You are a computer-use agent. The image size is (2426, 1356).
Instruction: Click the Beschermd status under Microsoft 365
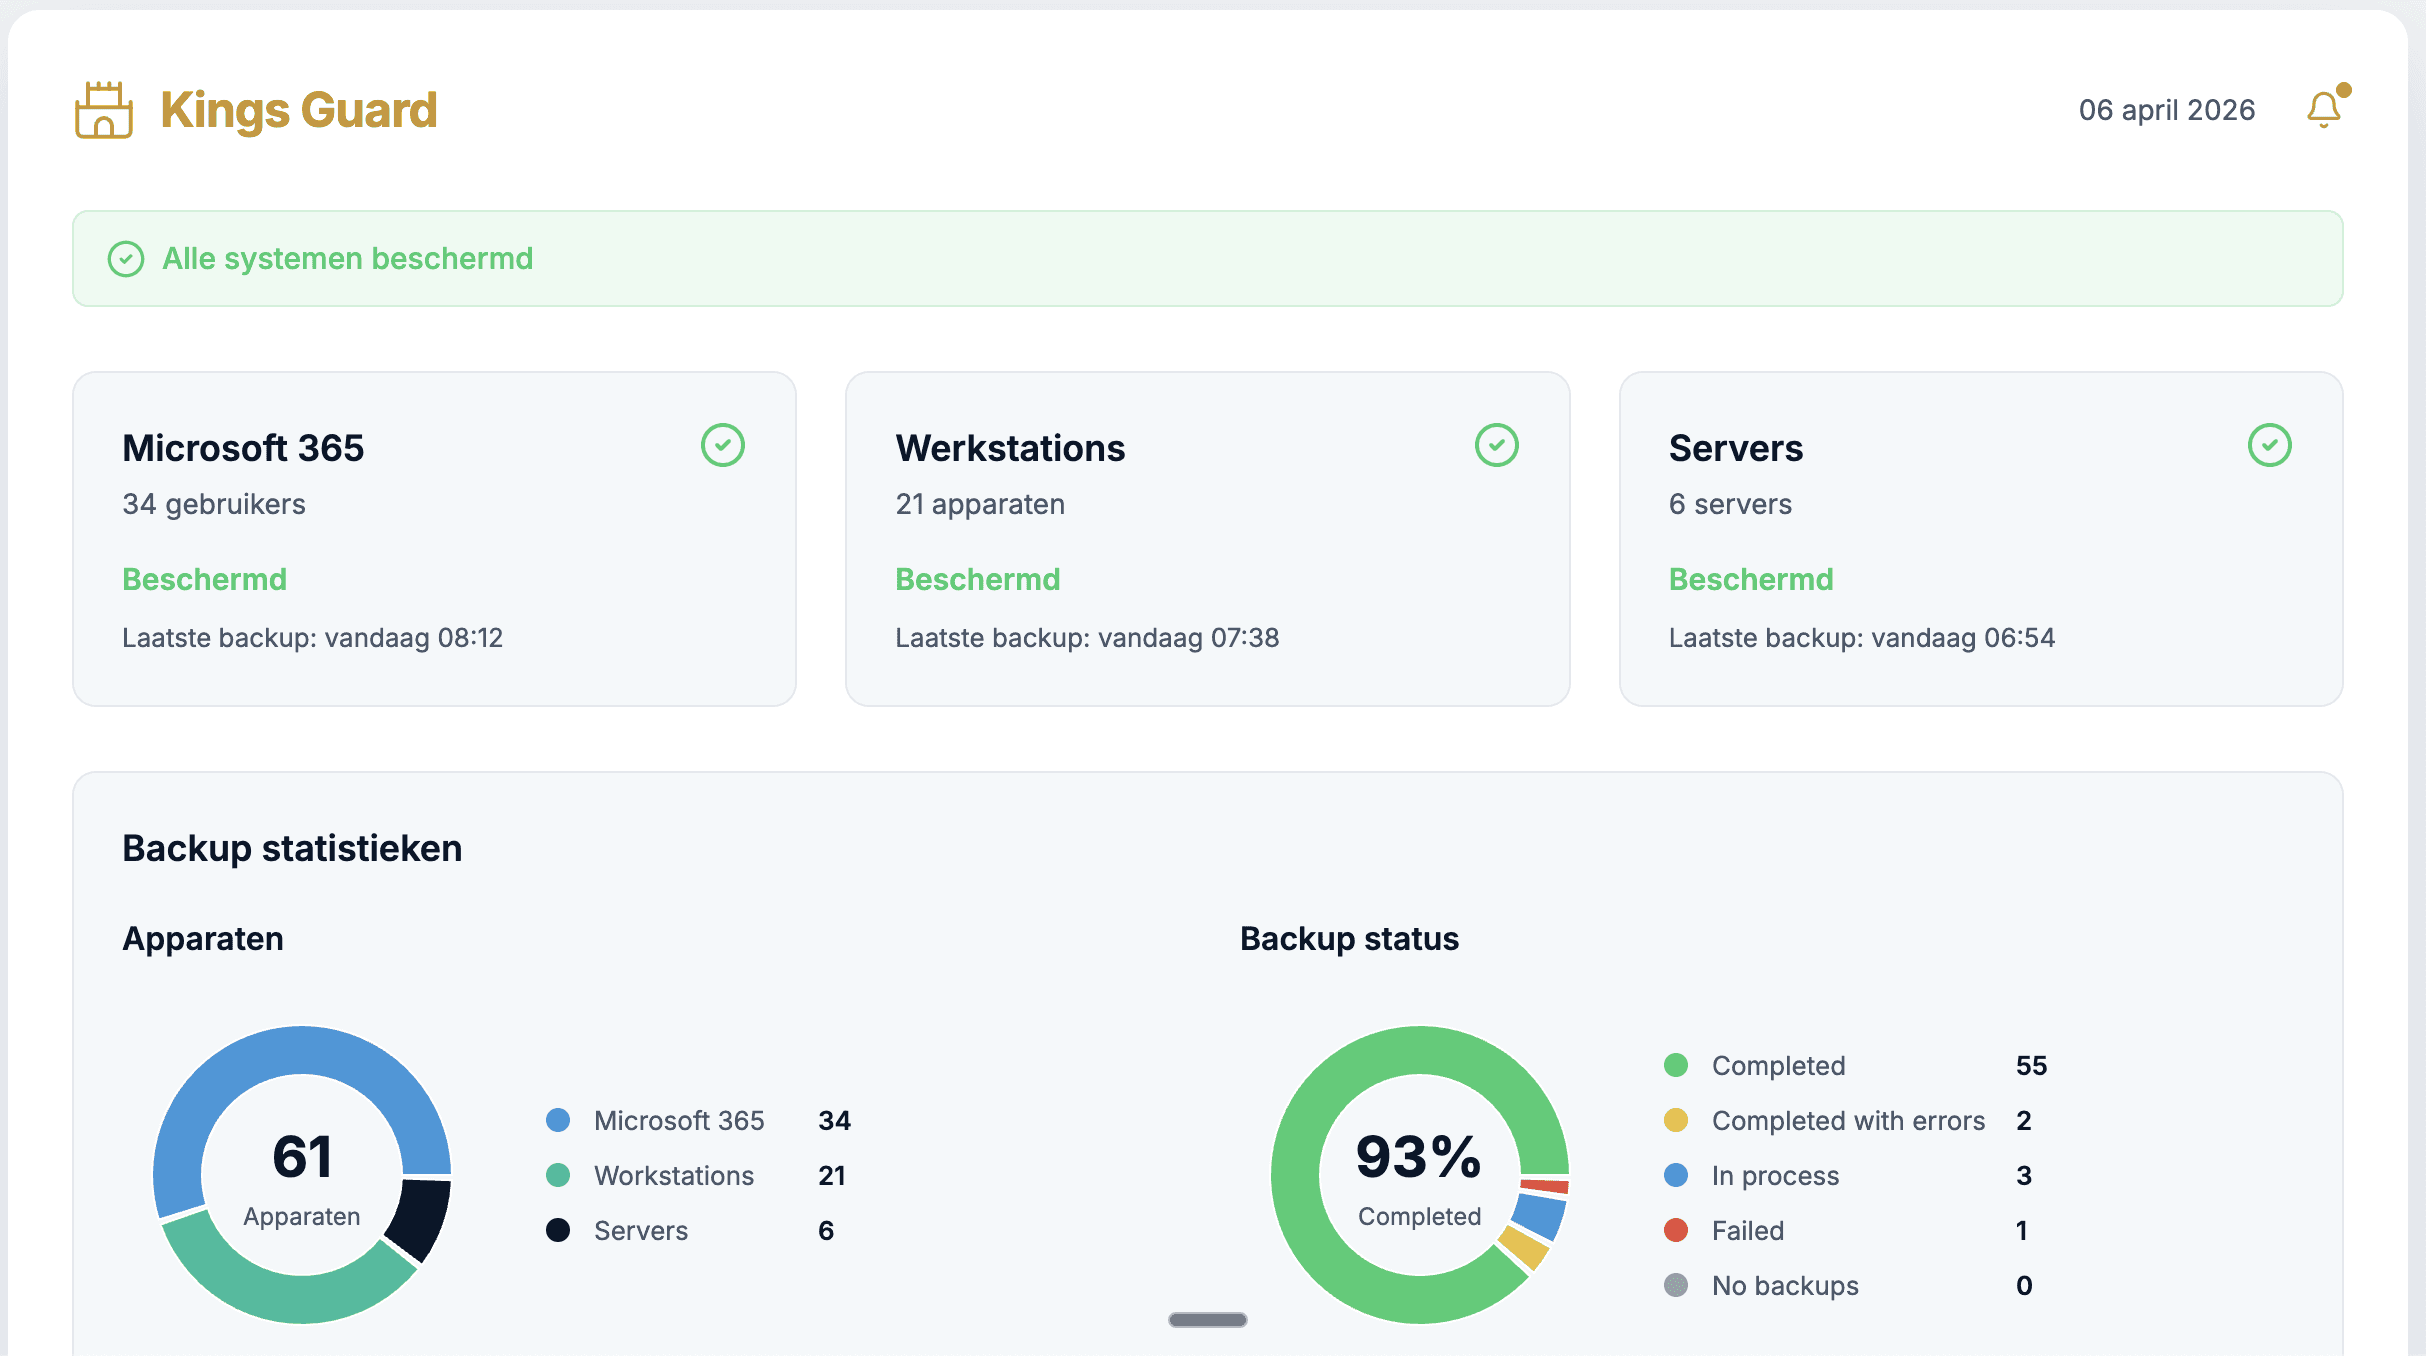204,579
